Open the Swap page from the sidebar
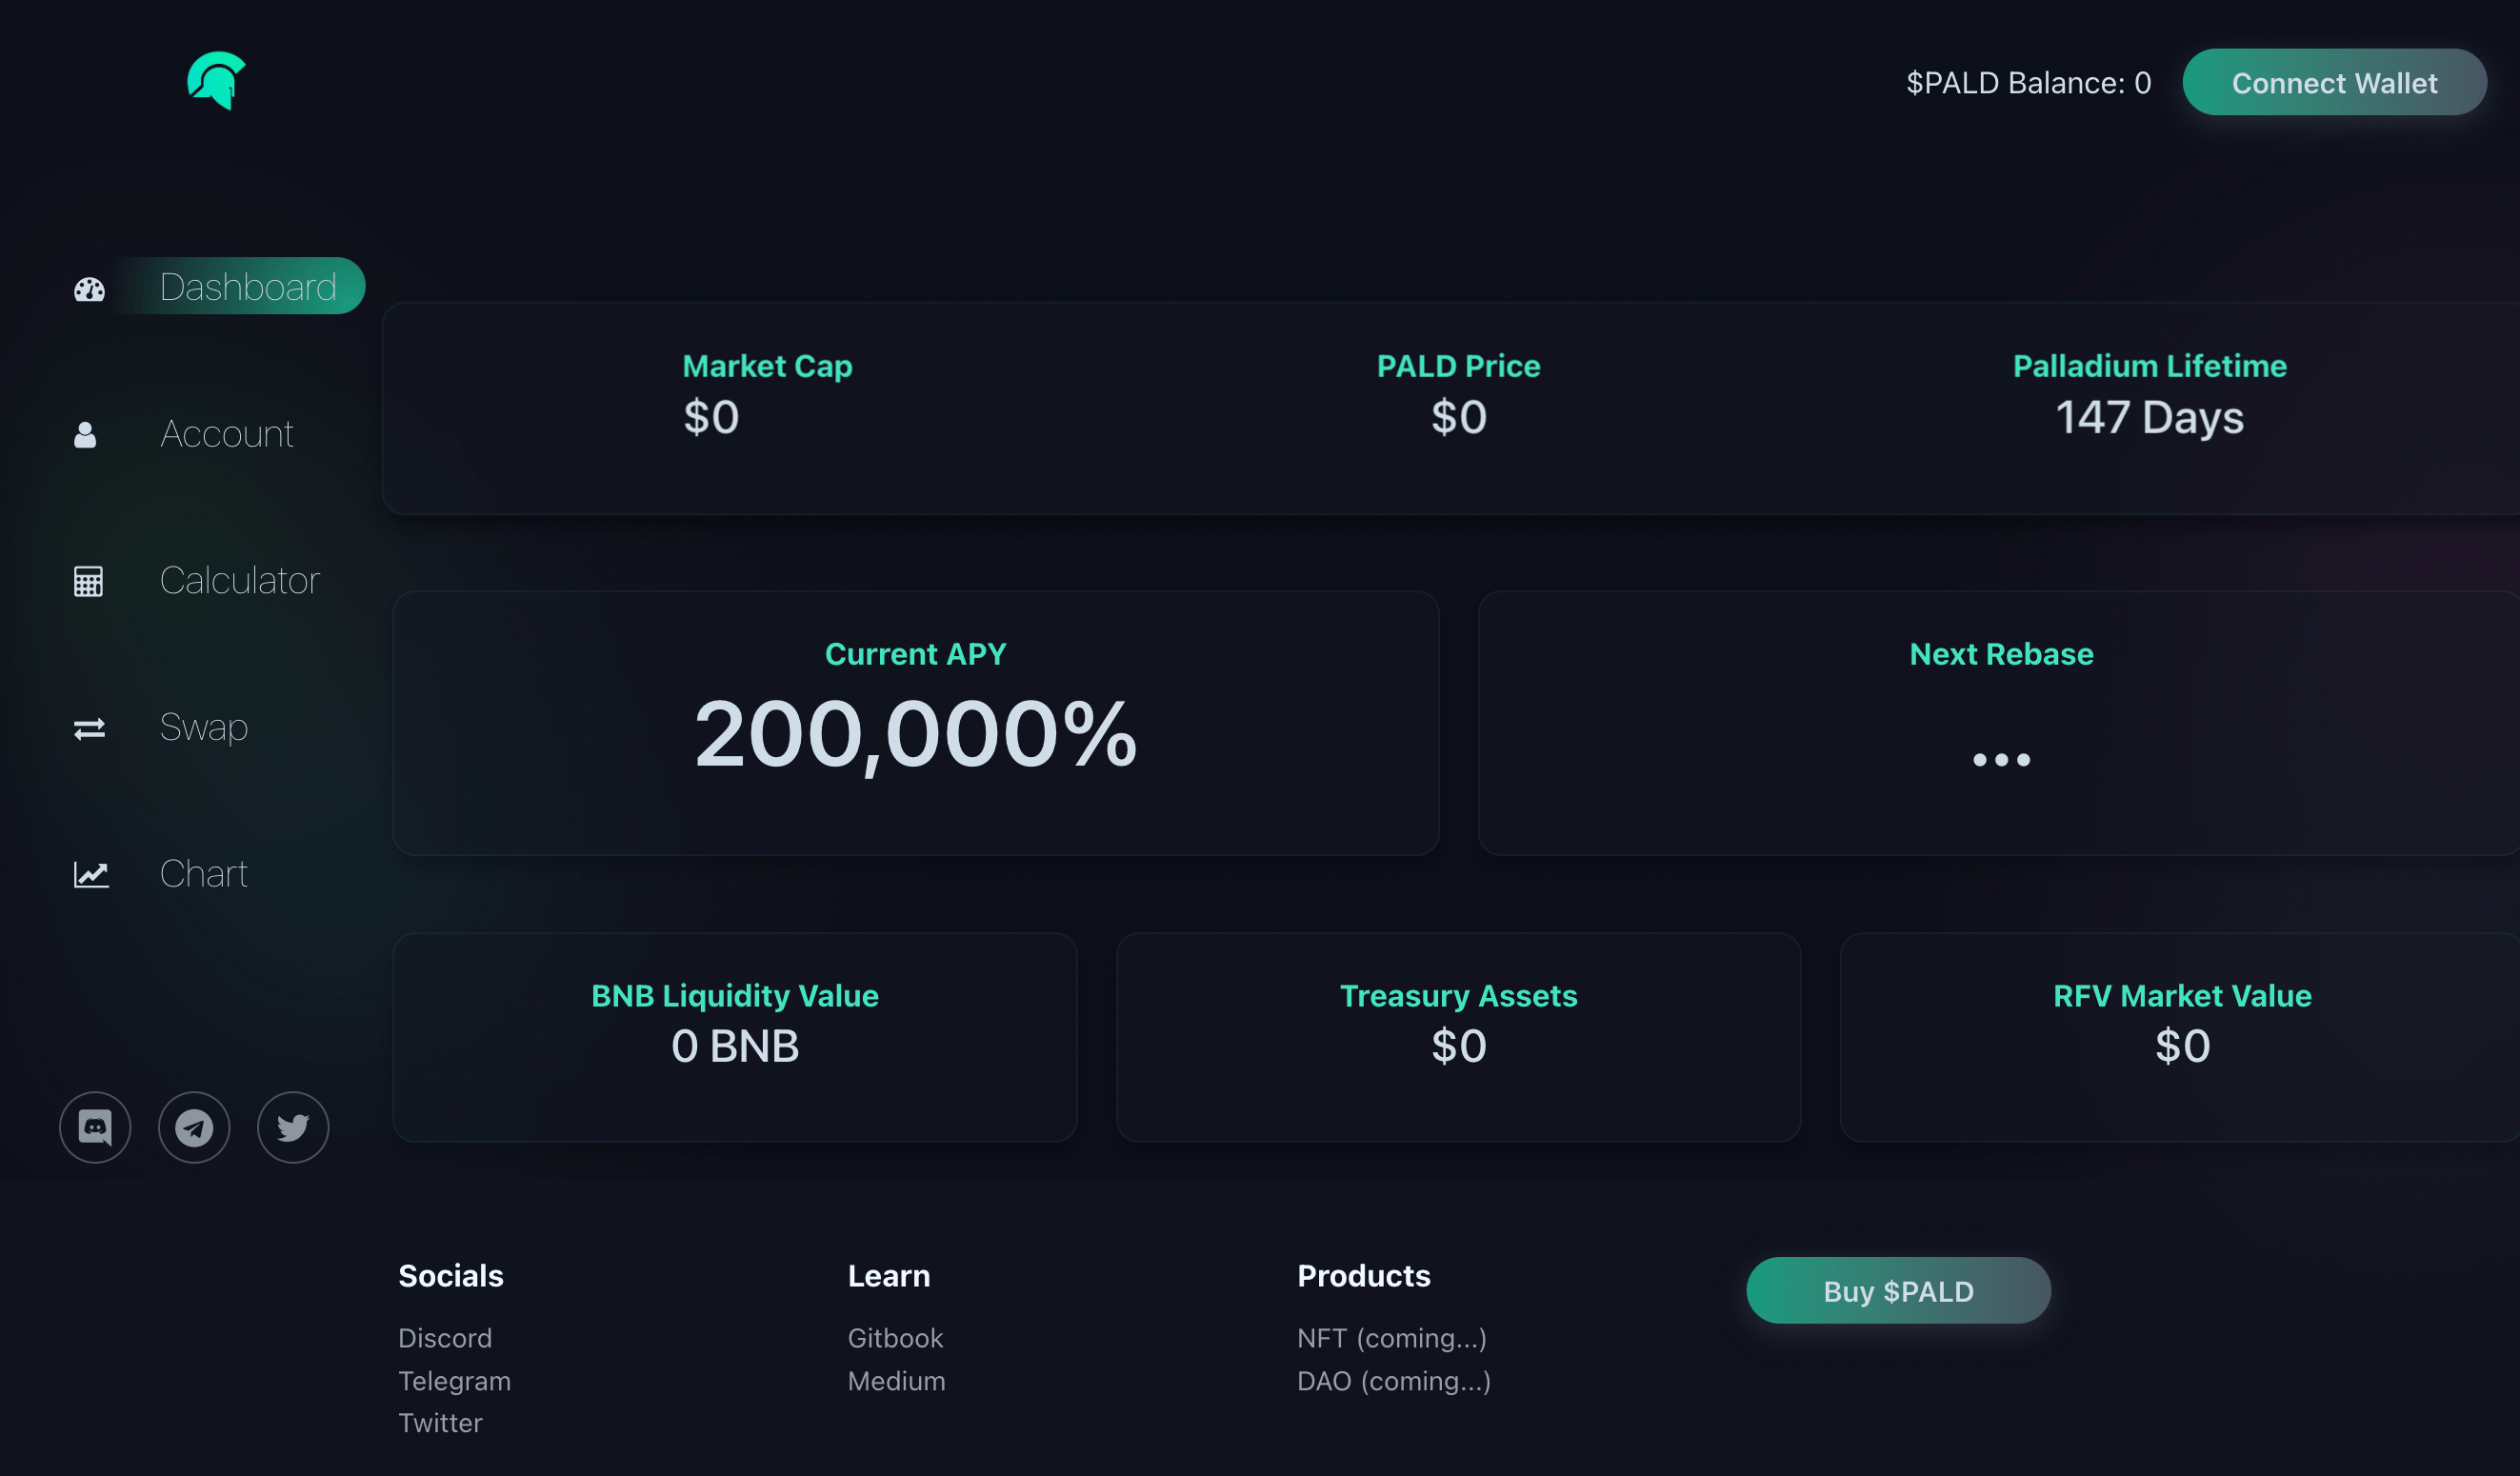 (203, 727)
